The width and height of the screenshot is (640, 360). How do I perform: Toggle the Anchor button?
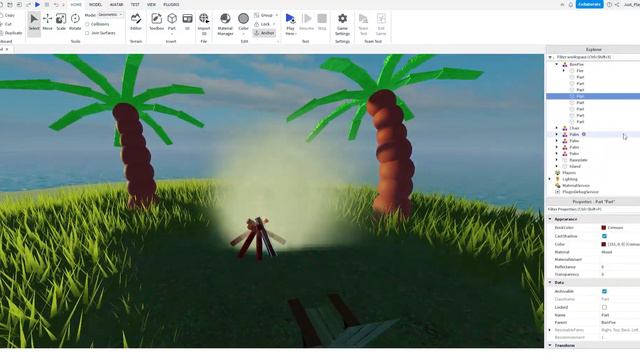click(264, 33)
